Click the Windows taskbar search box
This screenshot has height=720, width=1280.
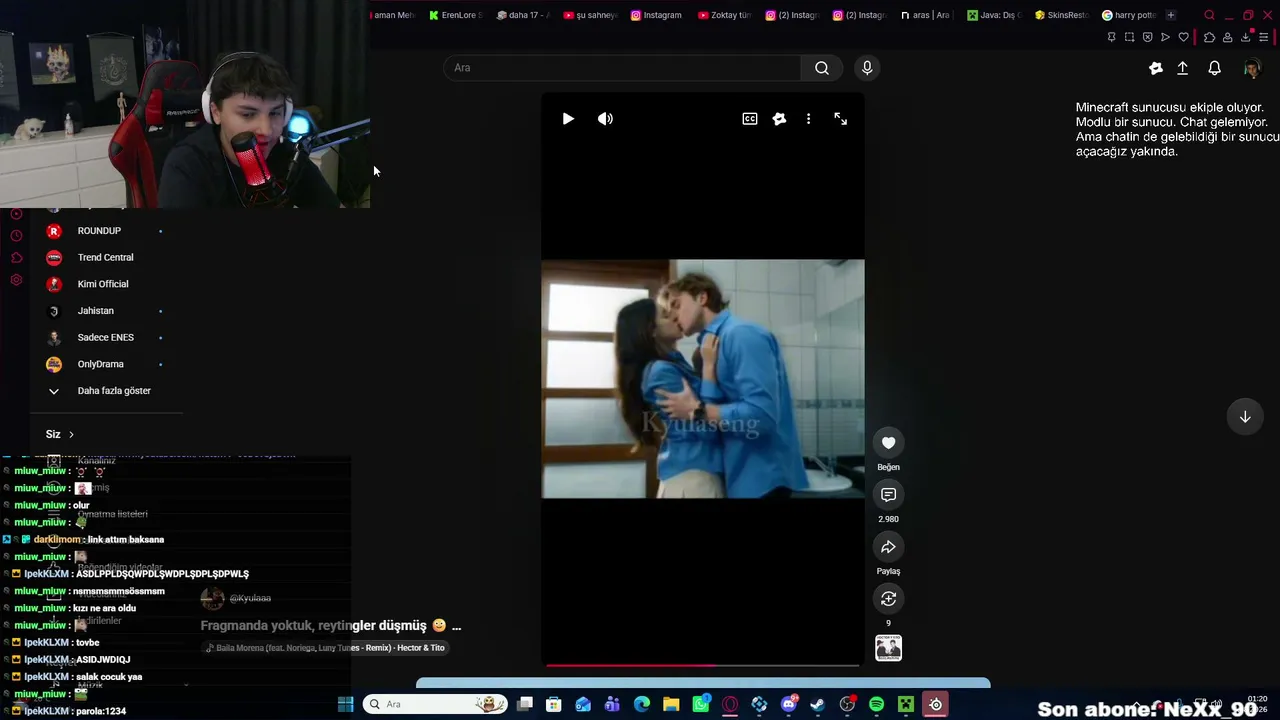436,704
